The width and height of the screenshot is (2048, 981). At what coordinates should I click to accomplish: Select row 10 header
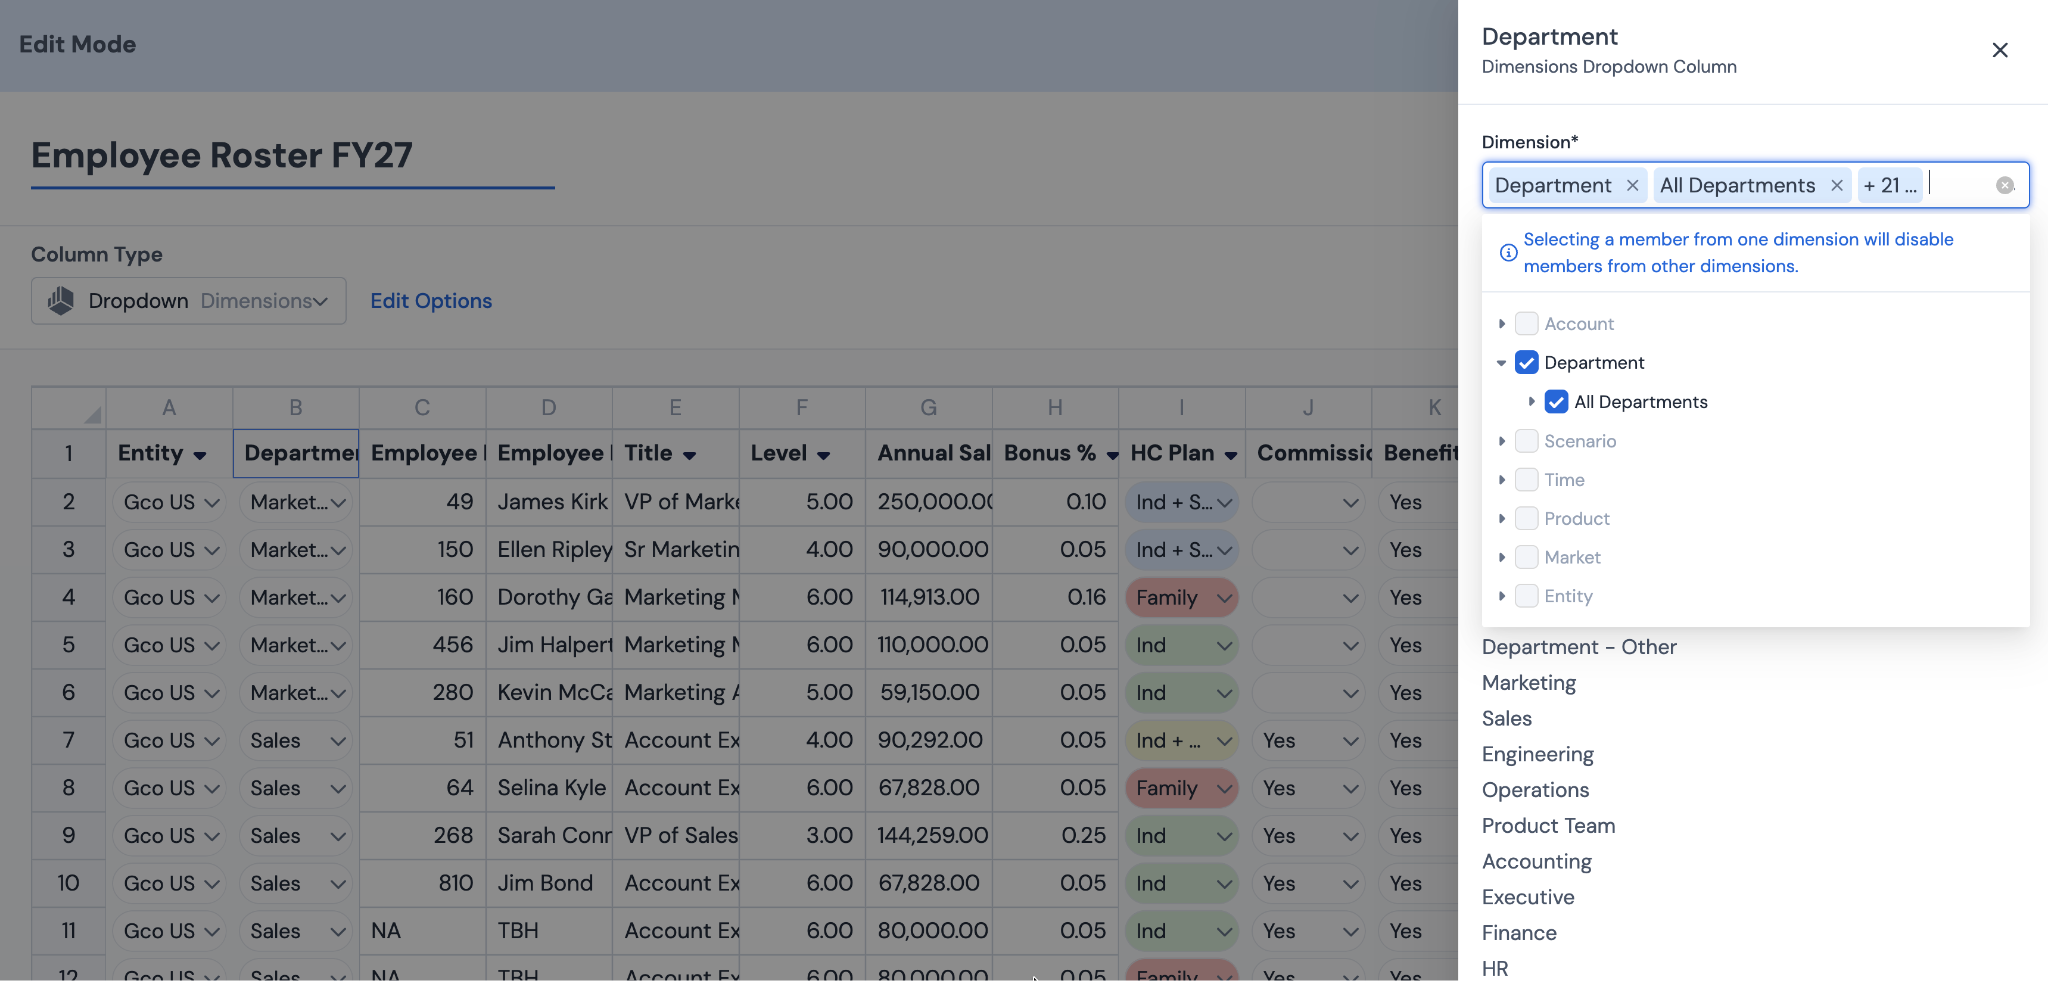point(69,884)
